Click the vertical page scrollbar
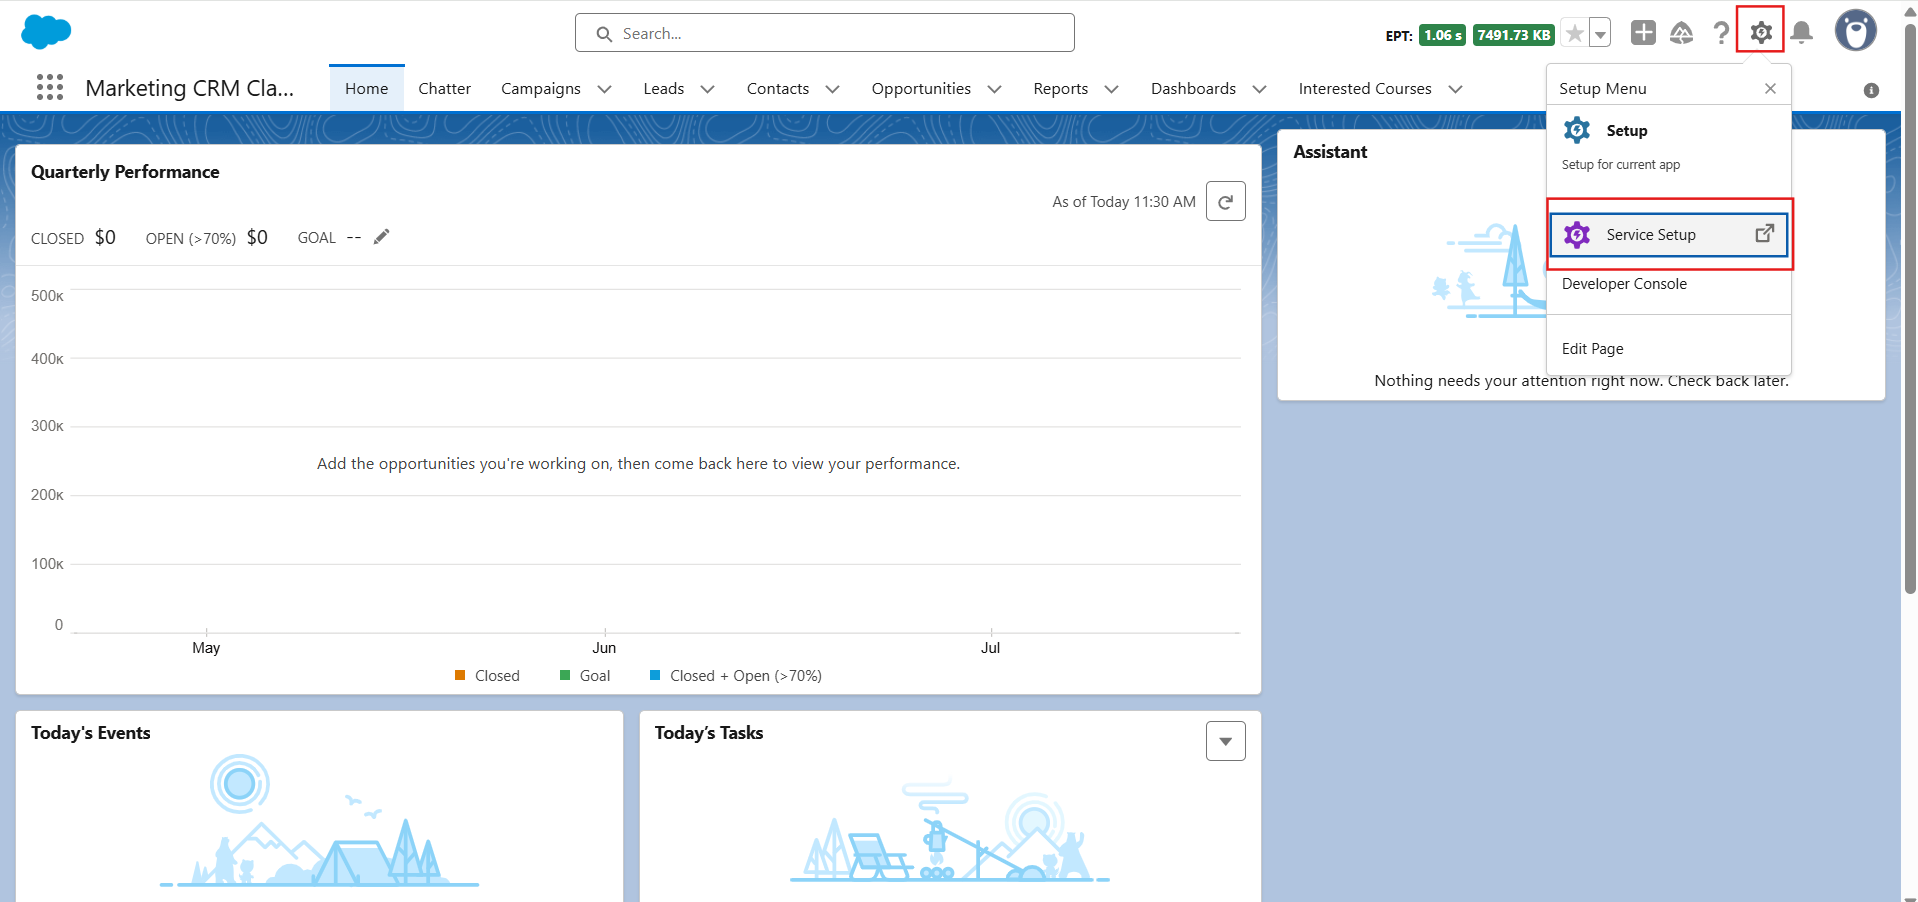This screenshot has height=902, width=1918. 1909,308
